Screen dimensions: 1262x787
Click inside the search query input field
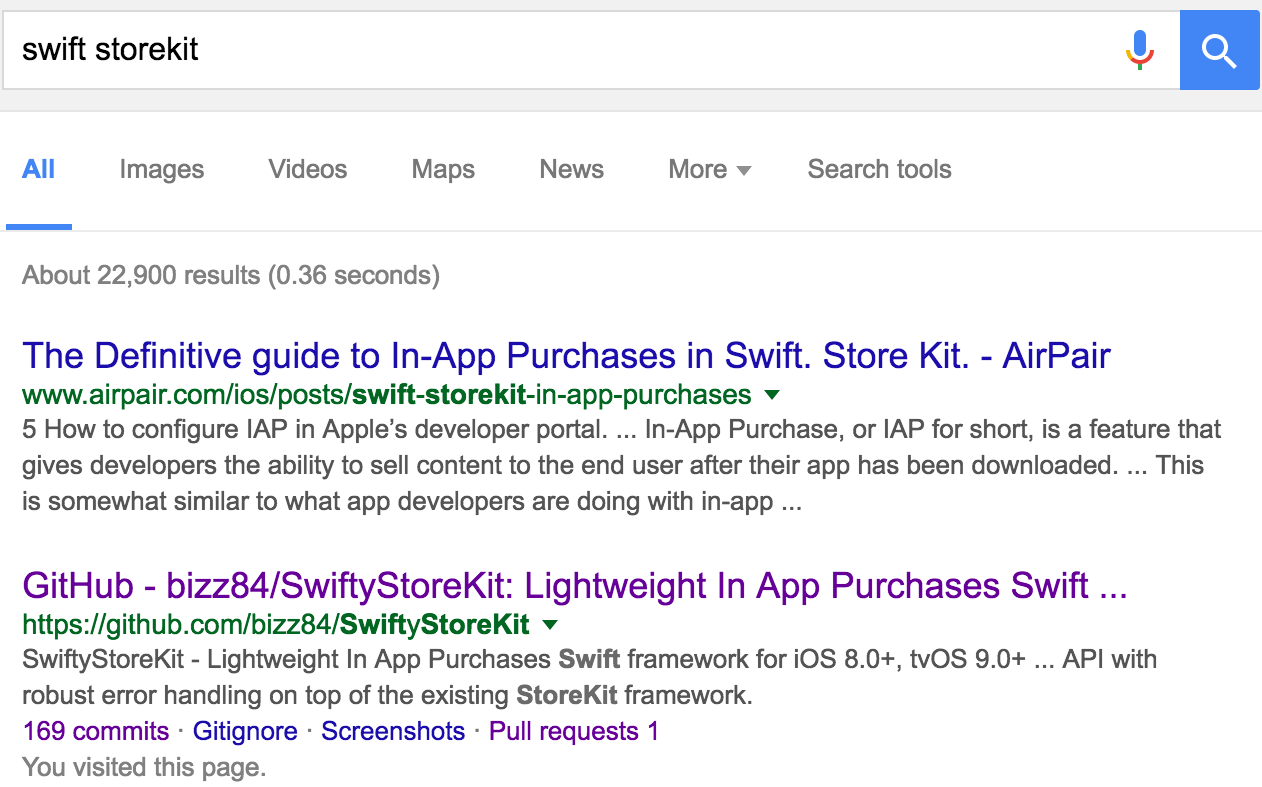click(400, 50)
